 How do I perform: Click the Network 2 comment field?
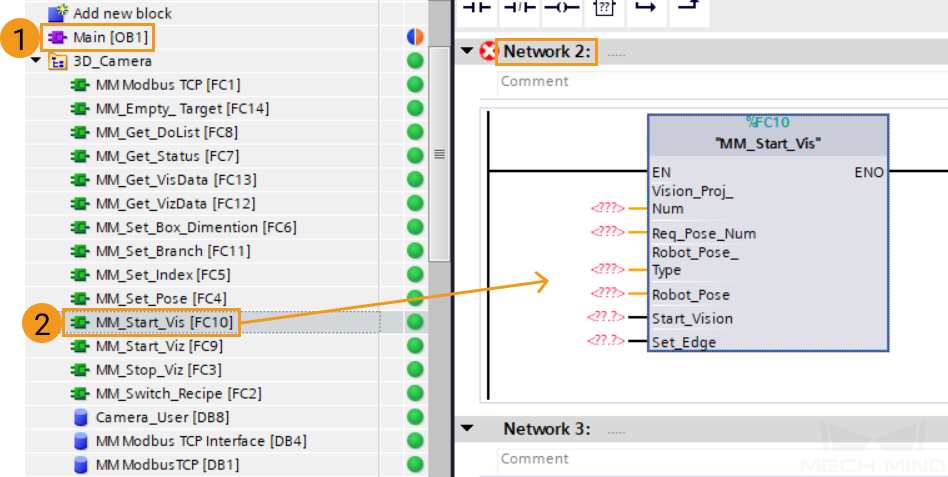pyautogui.click(x=722, y=82)
